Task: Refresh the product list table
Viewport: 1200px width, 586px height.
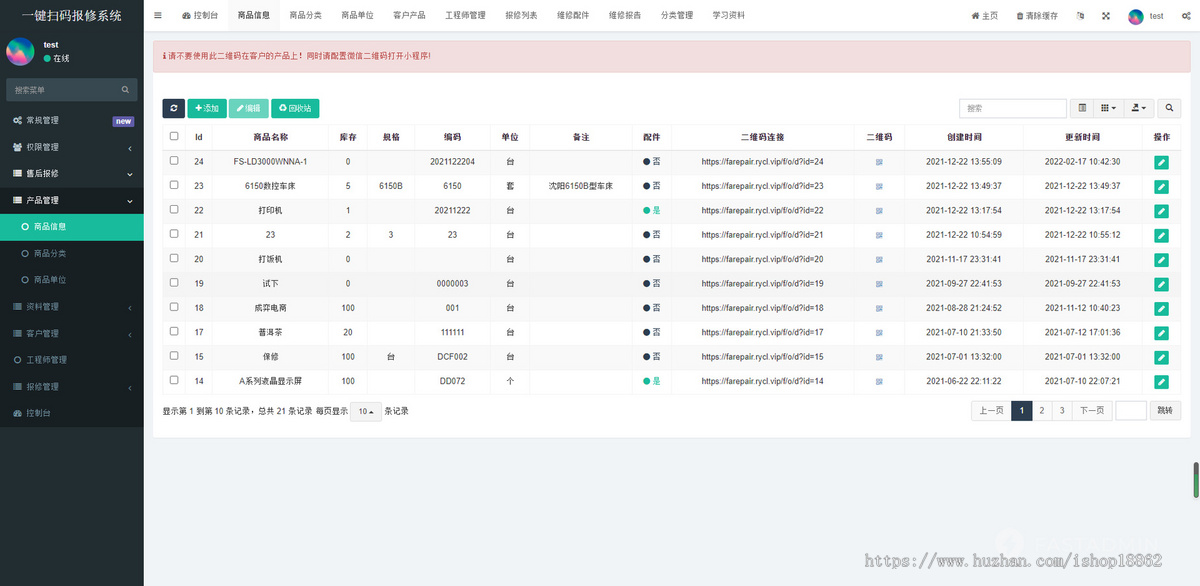Action: tap(174, 107)
